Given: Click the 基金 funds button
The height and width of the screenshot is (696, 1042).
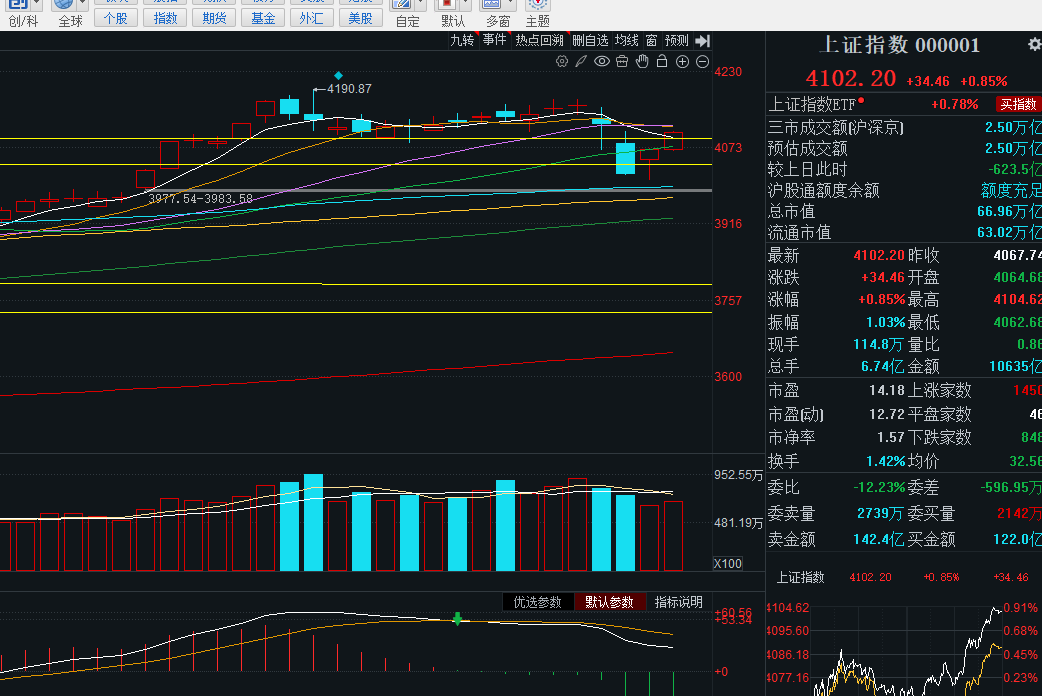Looking at the screenshot, I should point(262,18).
